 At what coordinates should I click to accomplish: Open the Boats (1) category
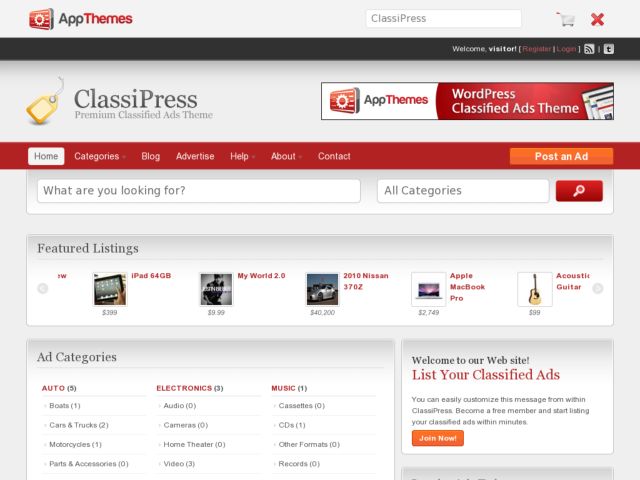[x=64, y=406]
